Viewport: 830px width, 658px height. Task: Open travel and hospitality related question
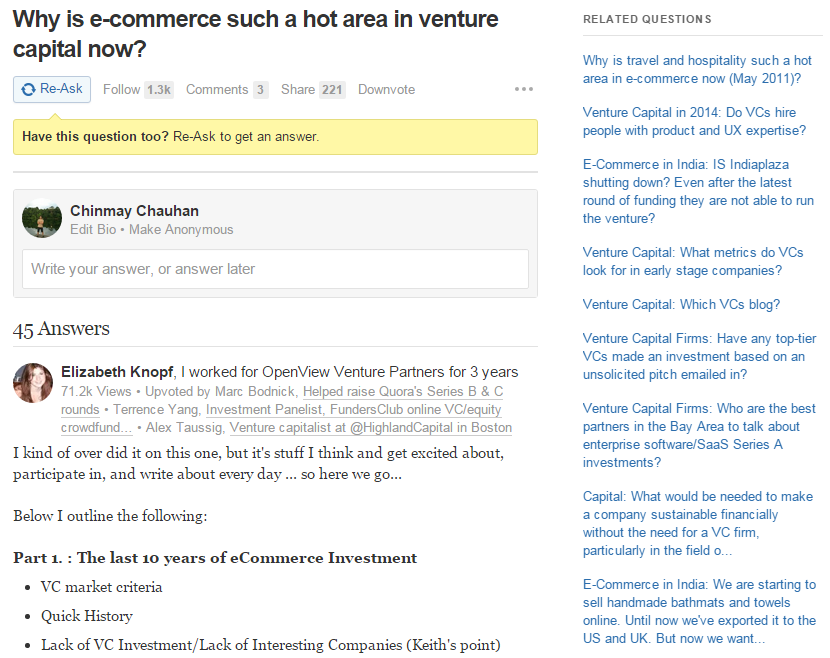(x=697, y=69)
